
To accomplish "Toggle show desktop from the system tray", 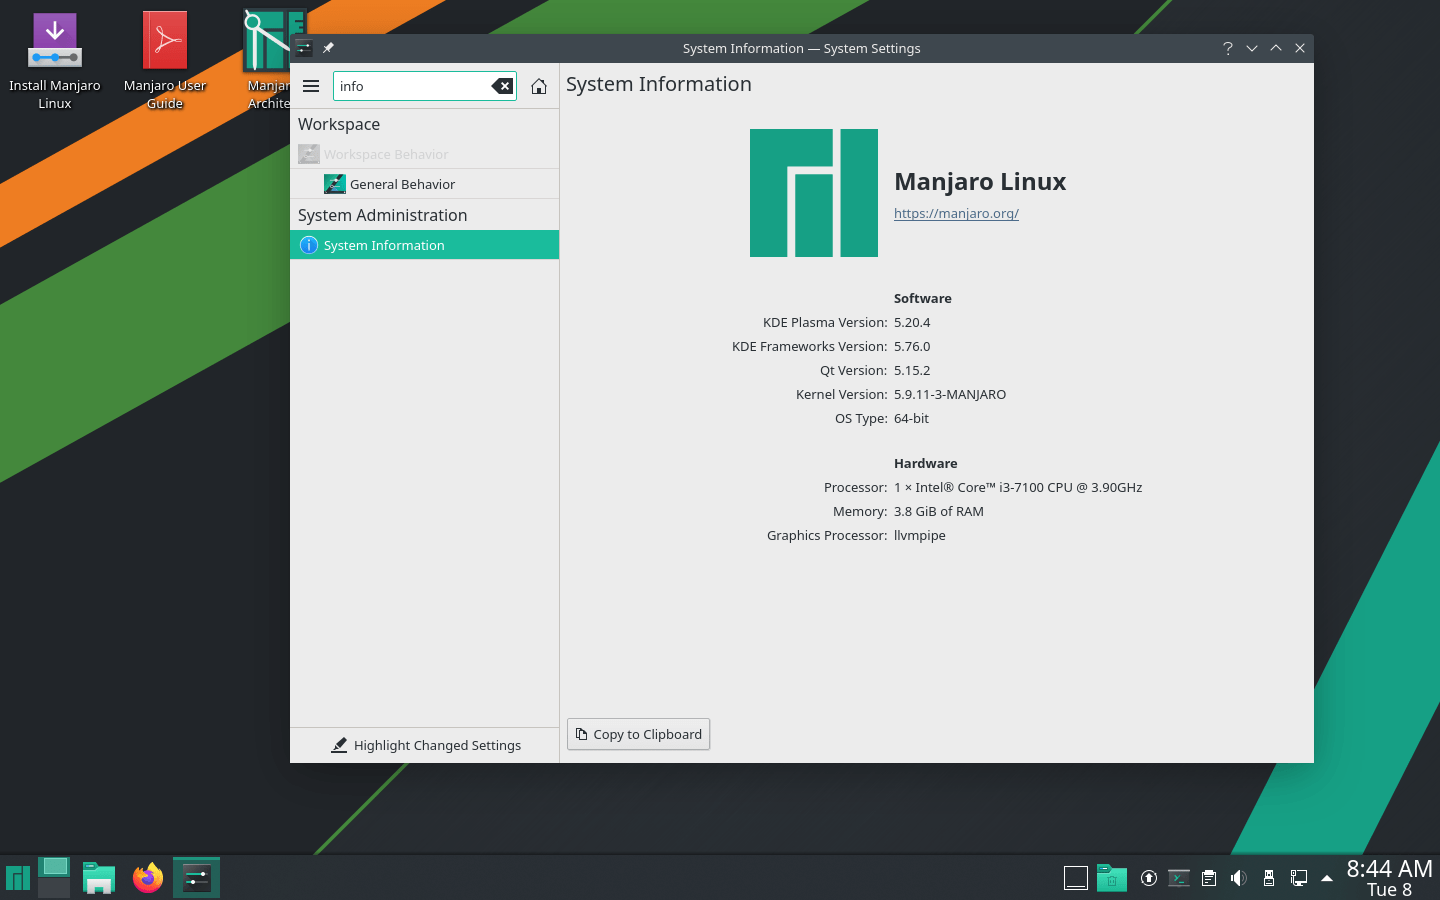I will (1075, 877).
